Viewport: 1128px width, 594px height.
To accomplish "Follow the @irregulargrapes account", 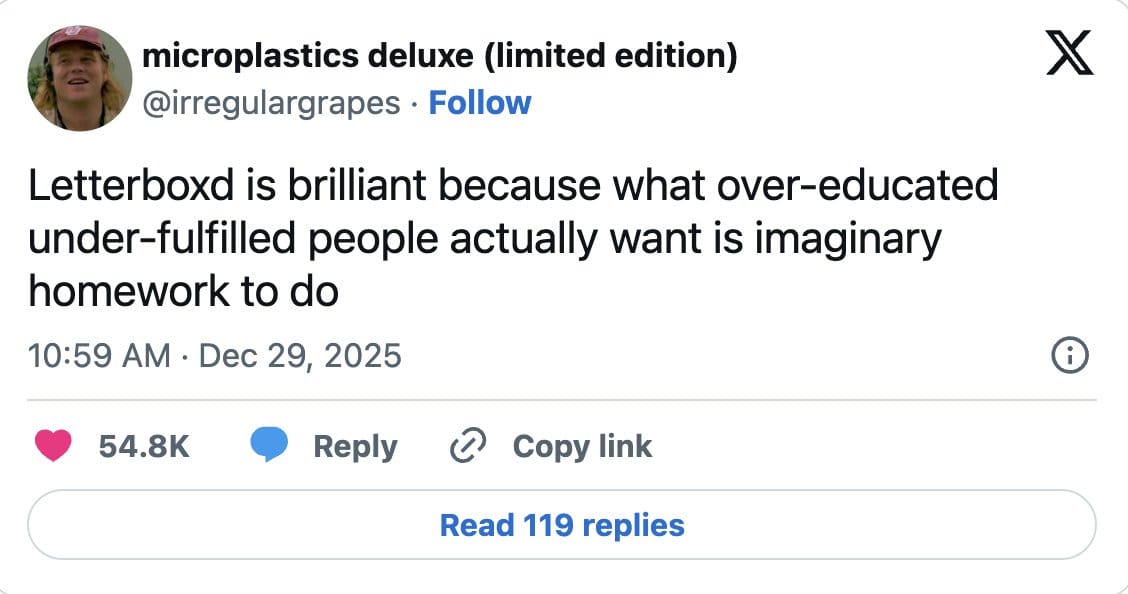I will pyautogui.click(x=480, y=102).
